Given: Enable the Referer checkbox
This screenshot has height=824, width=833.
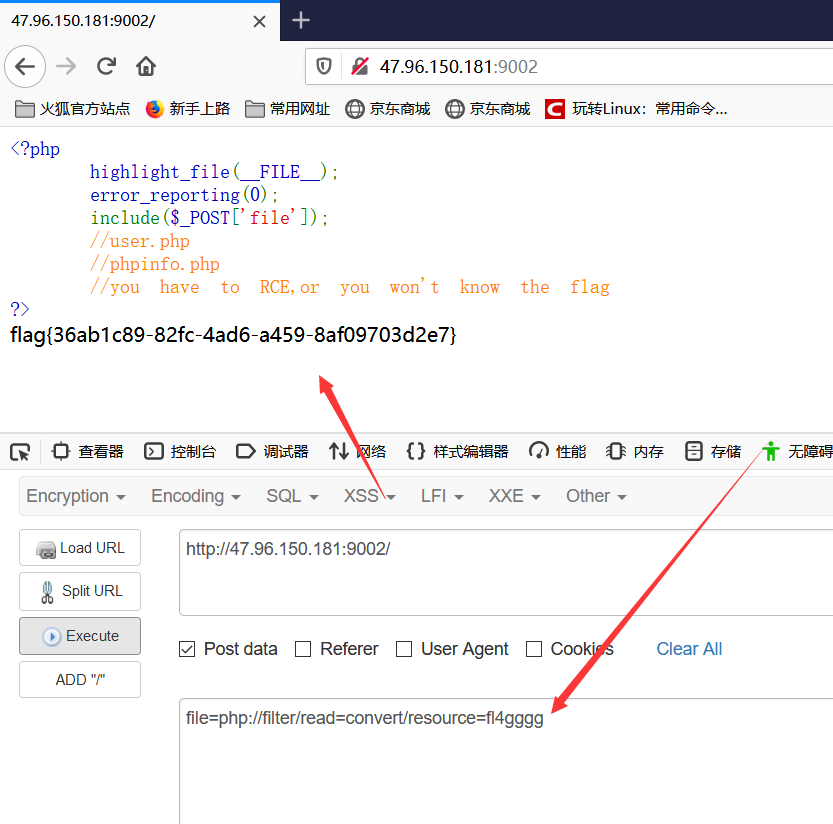Looking at the screenshot, I should click(303, 649).
